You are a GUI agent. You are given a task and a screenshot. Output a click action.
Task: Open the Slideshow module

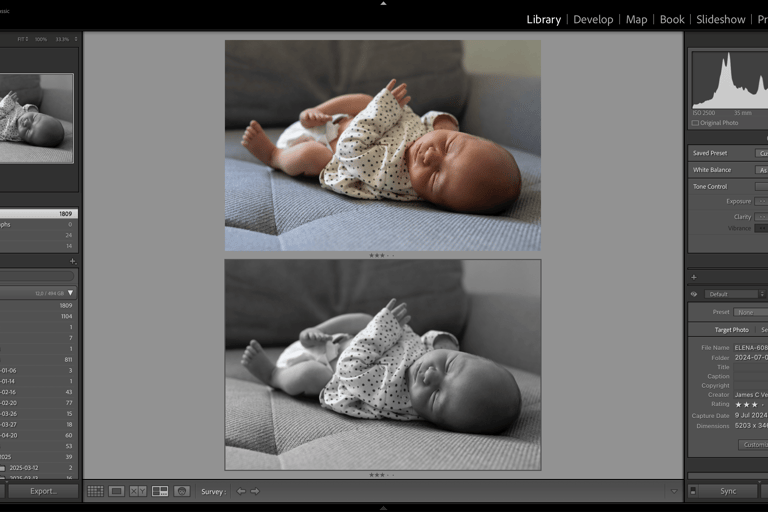point(720,20)
